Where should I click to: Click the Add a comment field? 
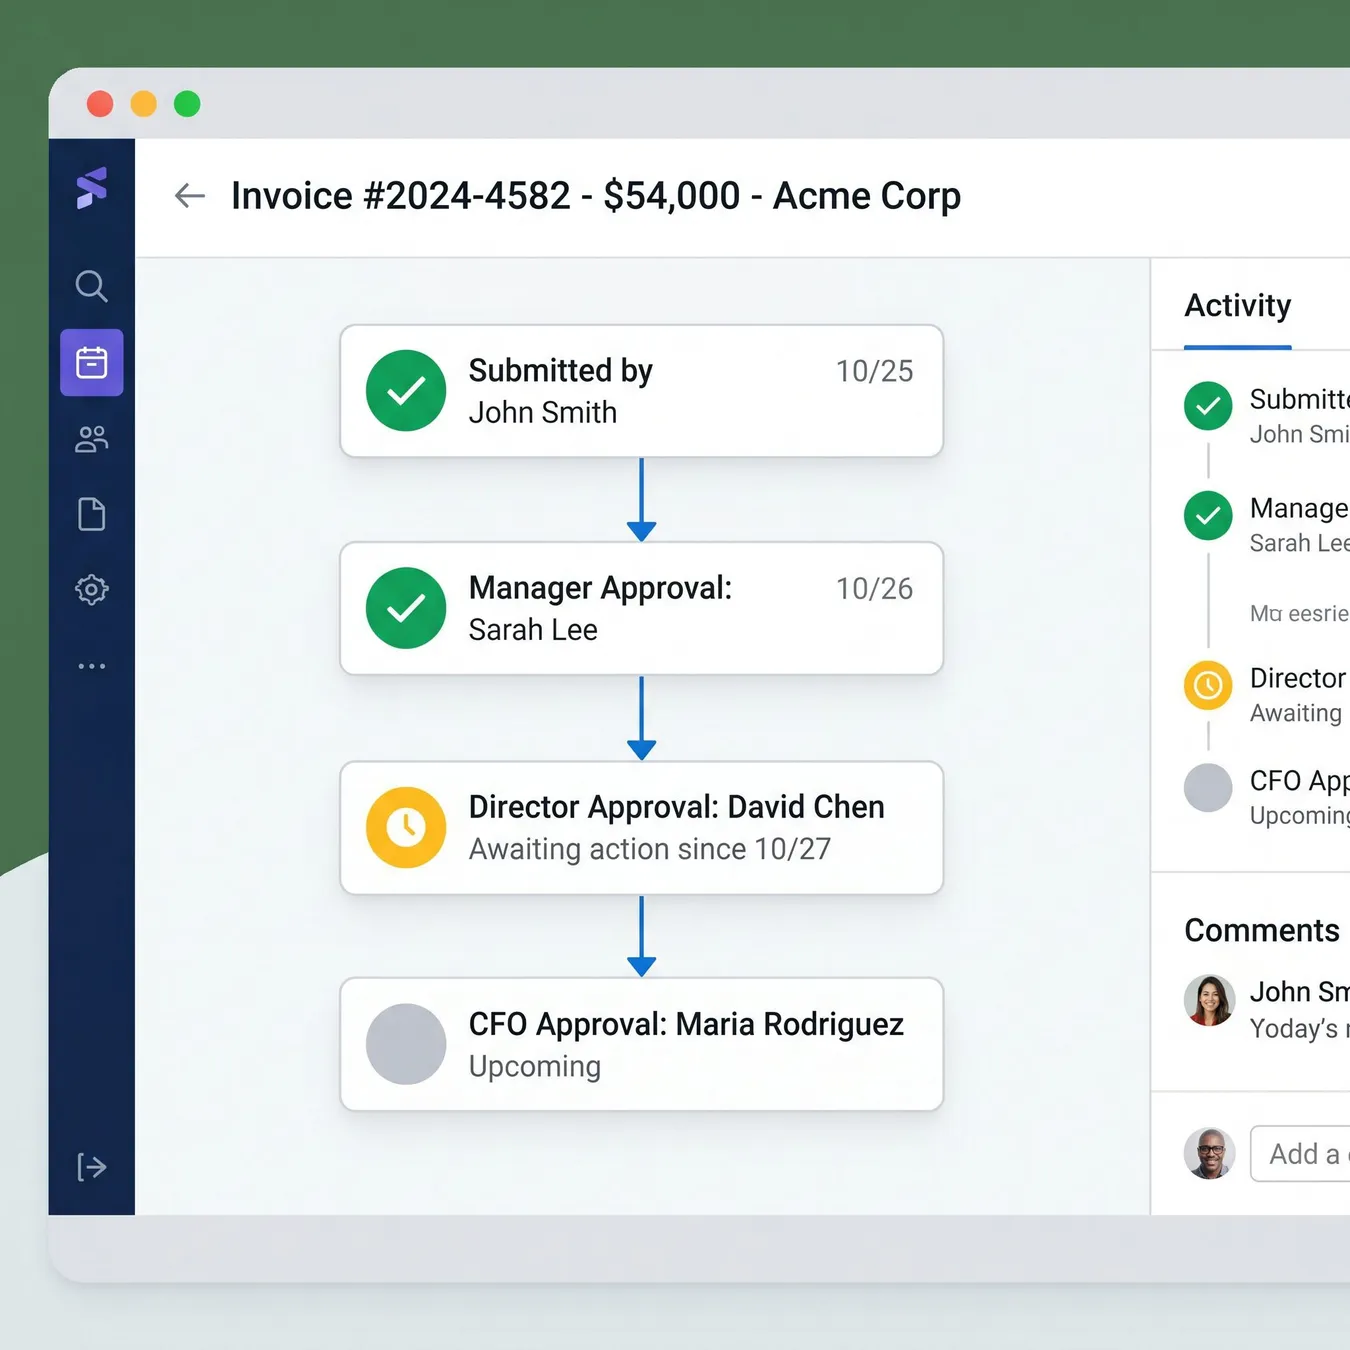(x=1300, y=1154)
